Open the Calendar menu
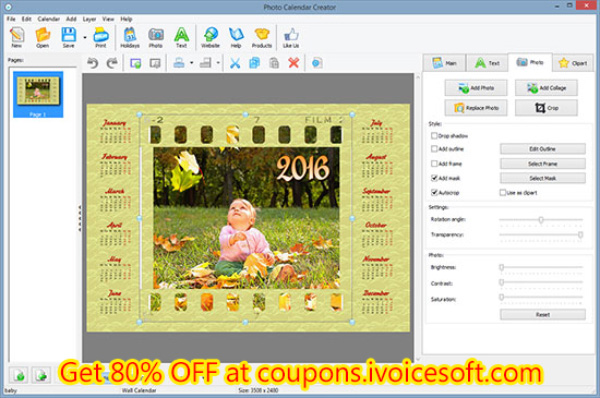Image resolution: width=600 pixels, height=398 pixels. point(49,19)
